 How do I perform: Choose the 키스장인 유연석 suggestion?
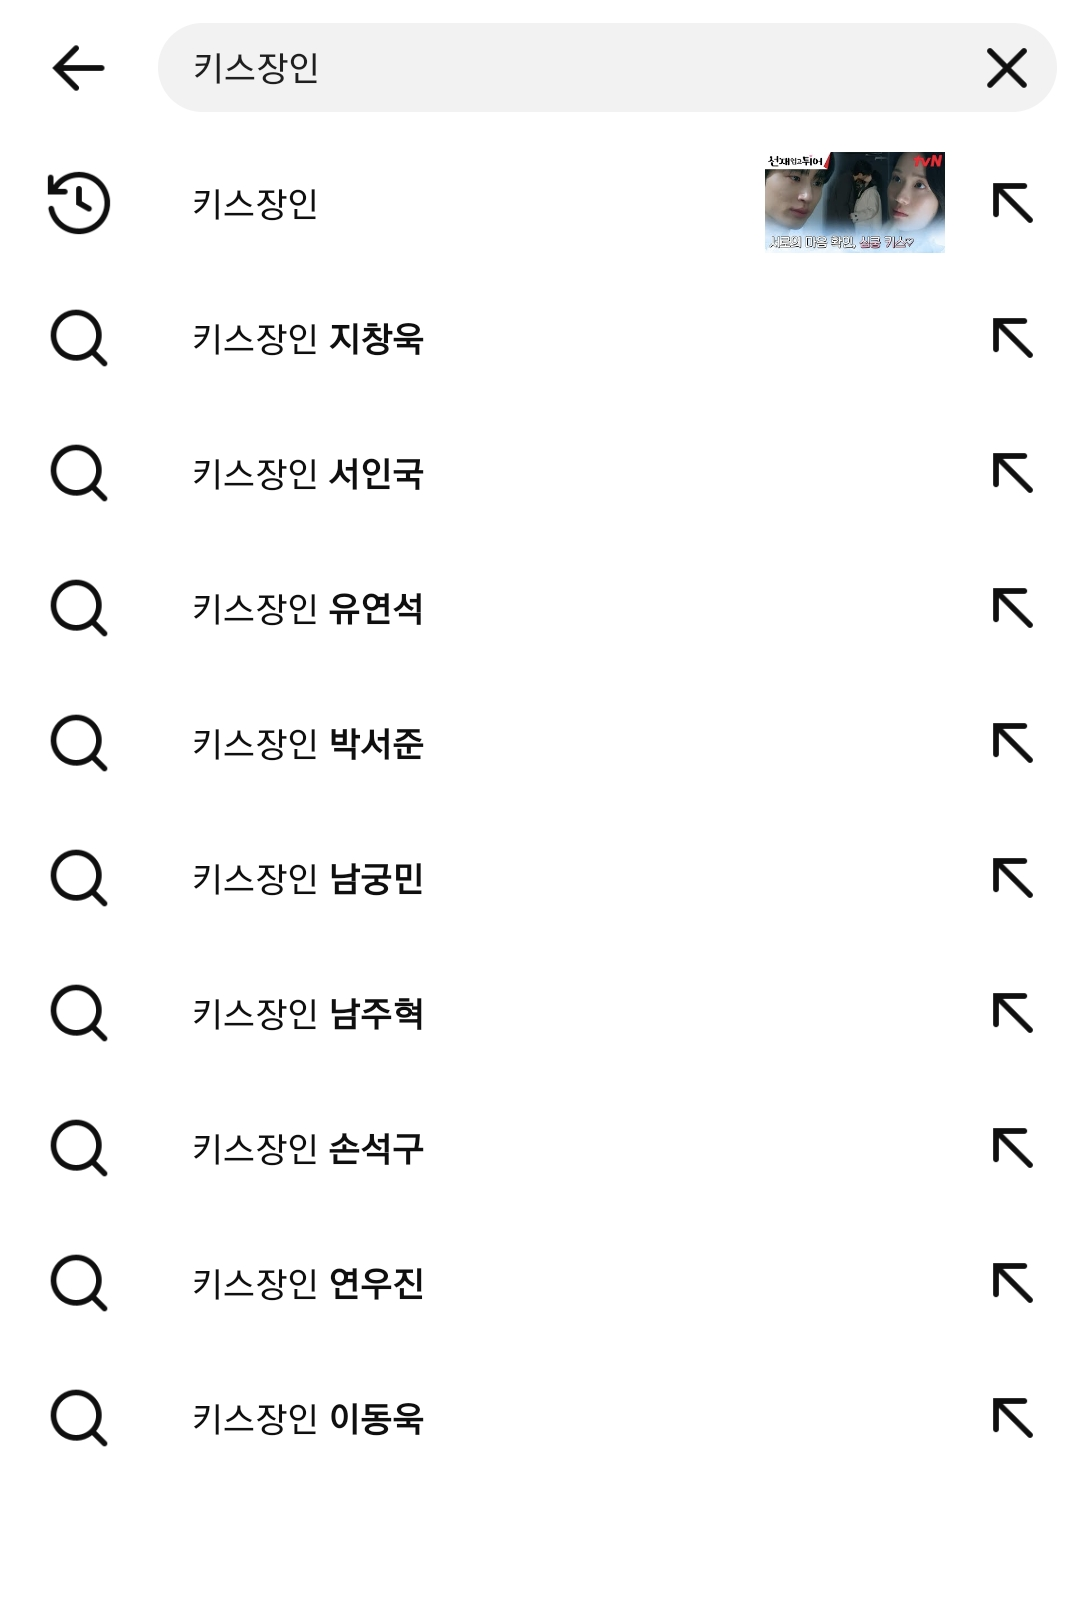point(308,609)
